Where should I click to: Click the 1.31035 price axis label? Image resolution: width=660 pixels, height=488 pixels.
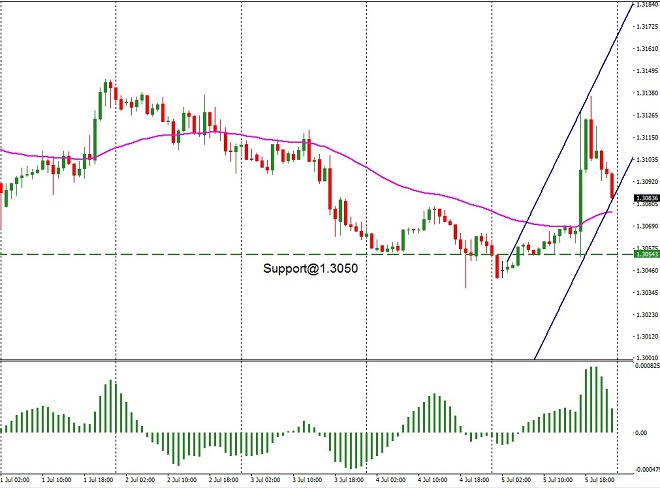pyautogui.click(x=647, y=160)
